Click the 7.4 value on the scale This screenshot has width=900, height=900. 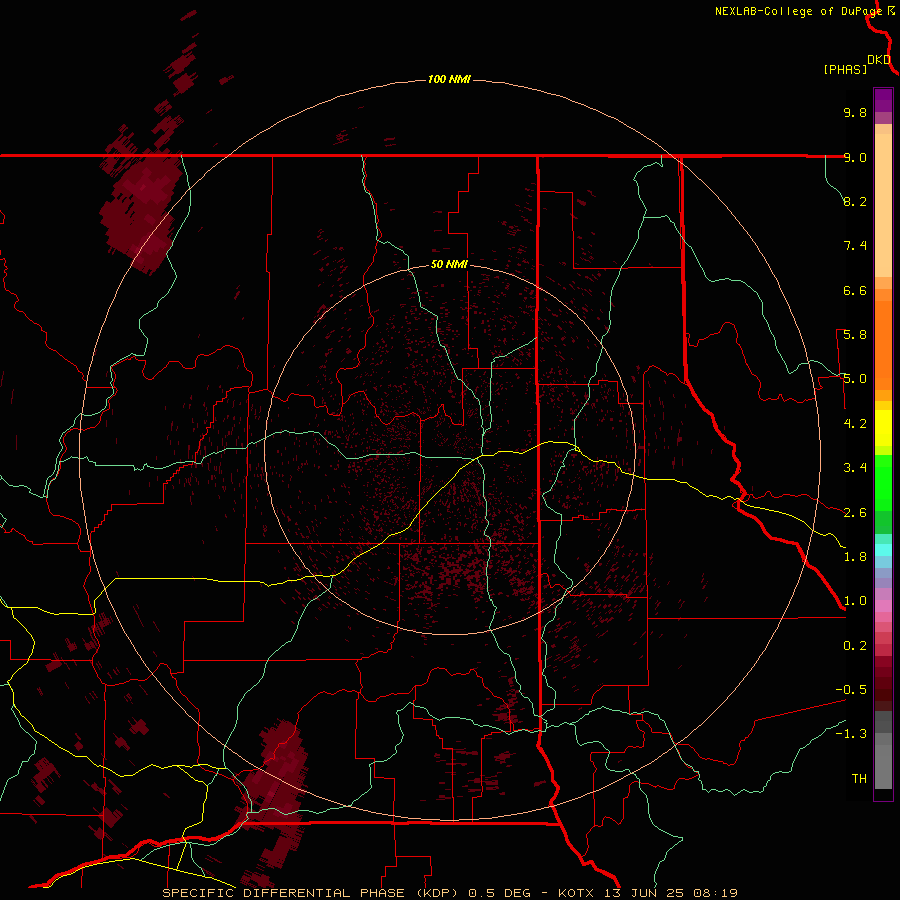coord(855,246)
